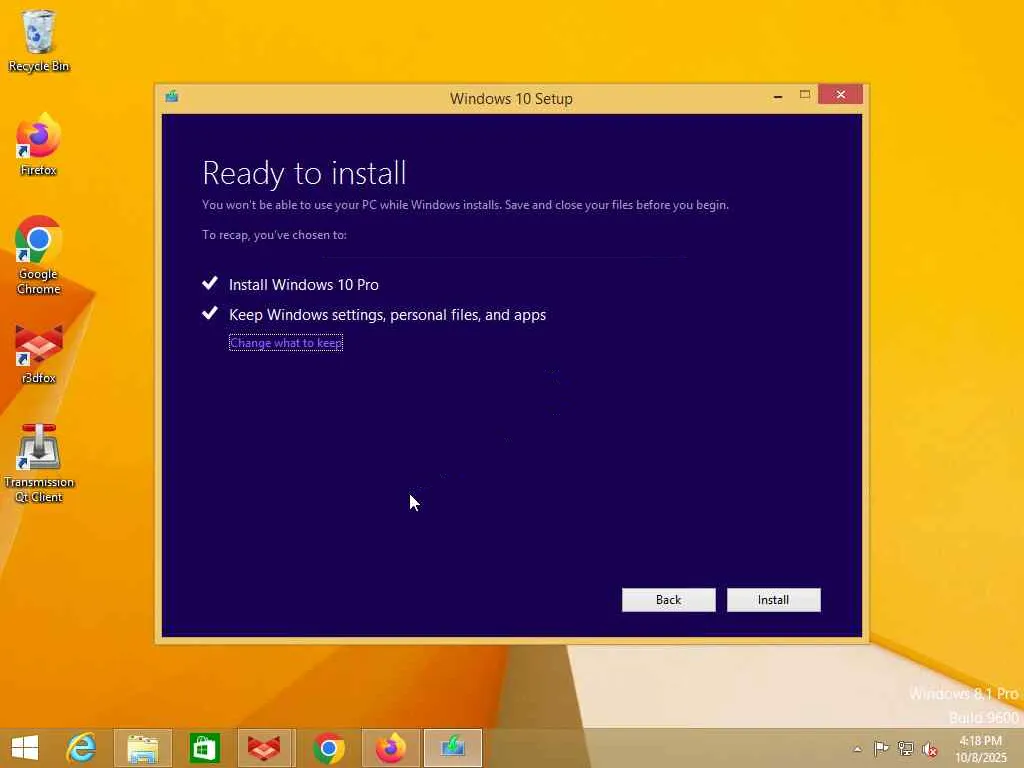
Task: Open the Action Center flag icon
Action: pos(881,748)
